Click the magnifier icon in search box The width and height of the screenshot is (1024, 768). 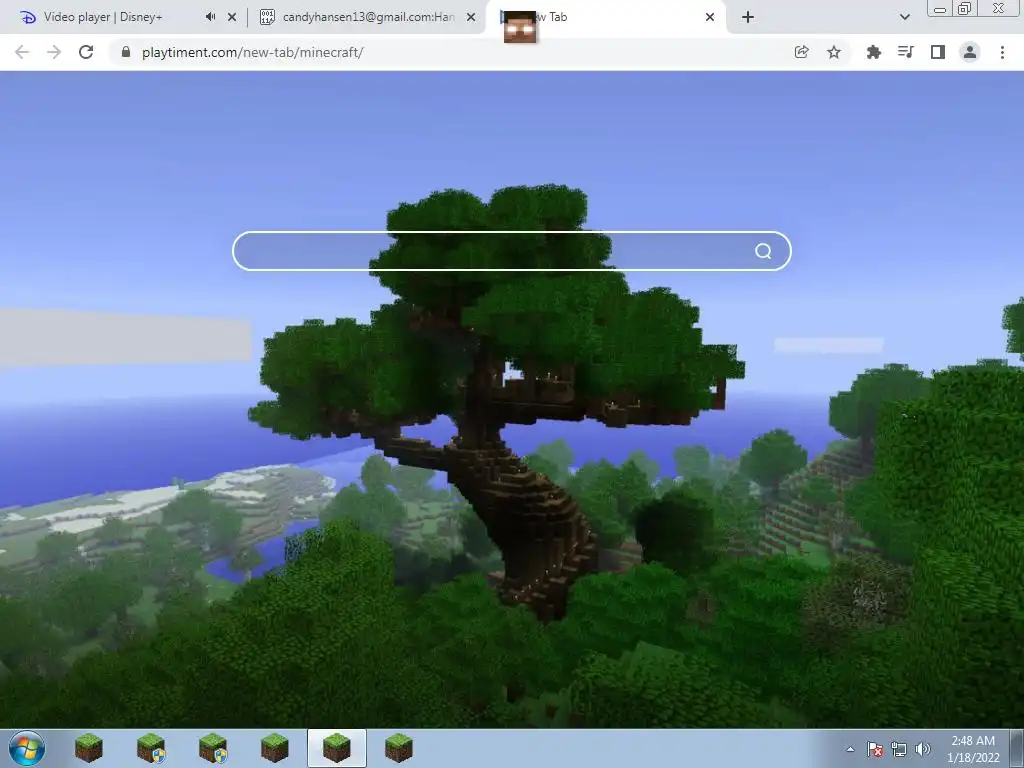[x=763, y=251]
